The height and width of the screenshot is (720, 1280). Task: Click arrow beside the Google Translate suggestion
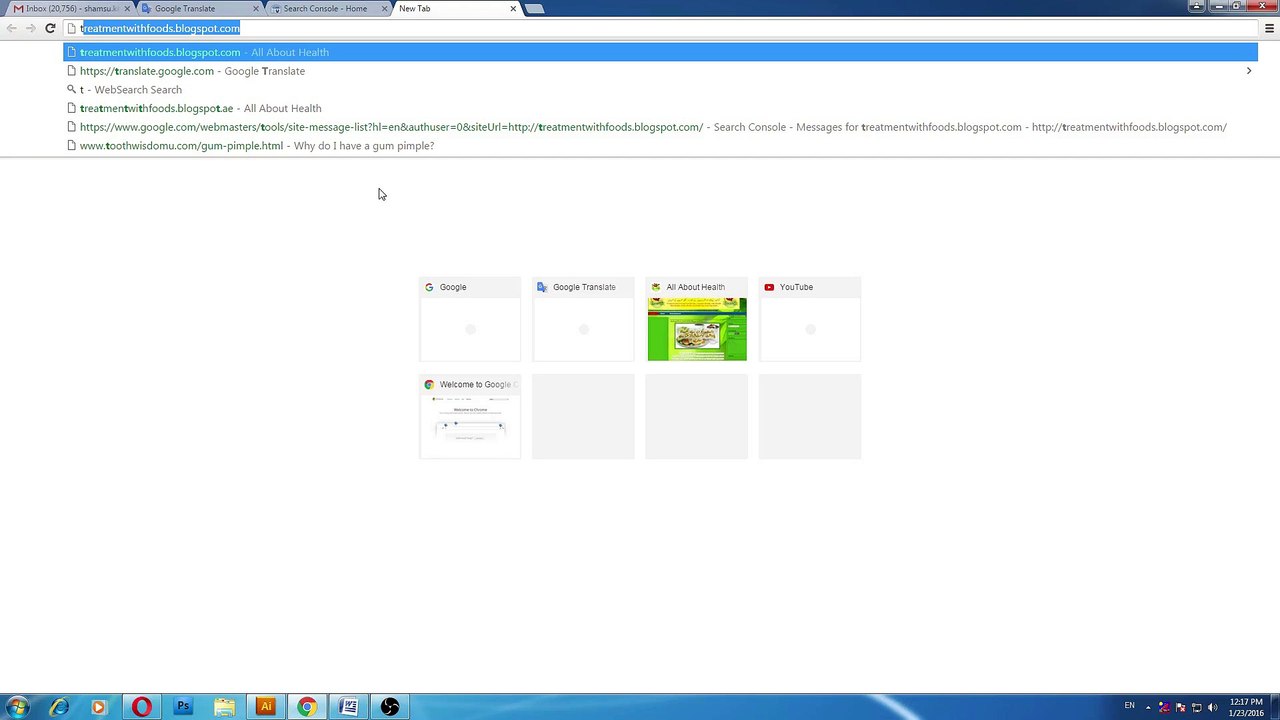click(1248, 71)
